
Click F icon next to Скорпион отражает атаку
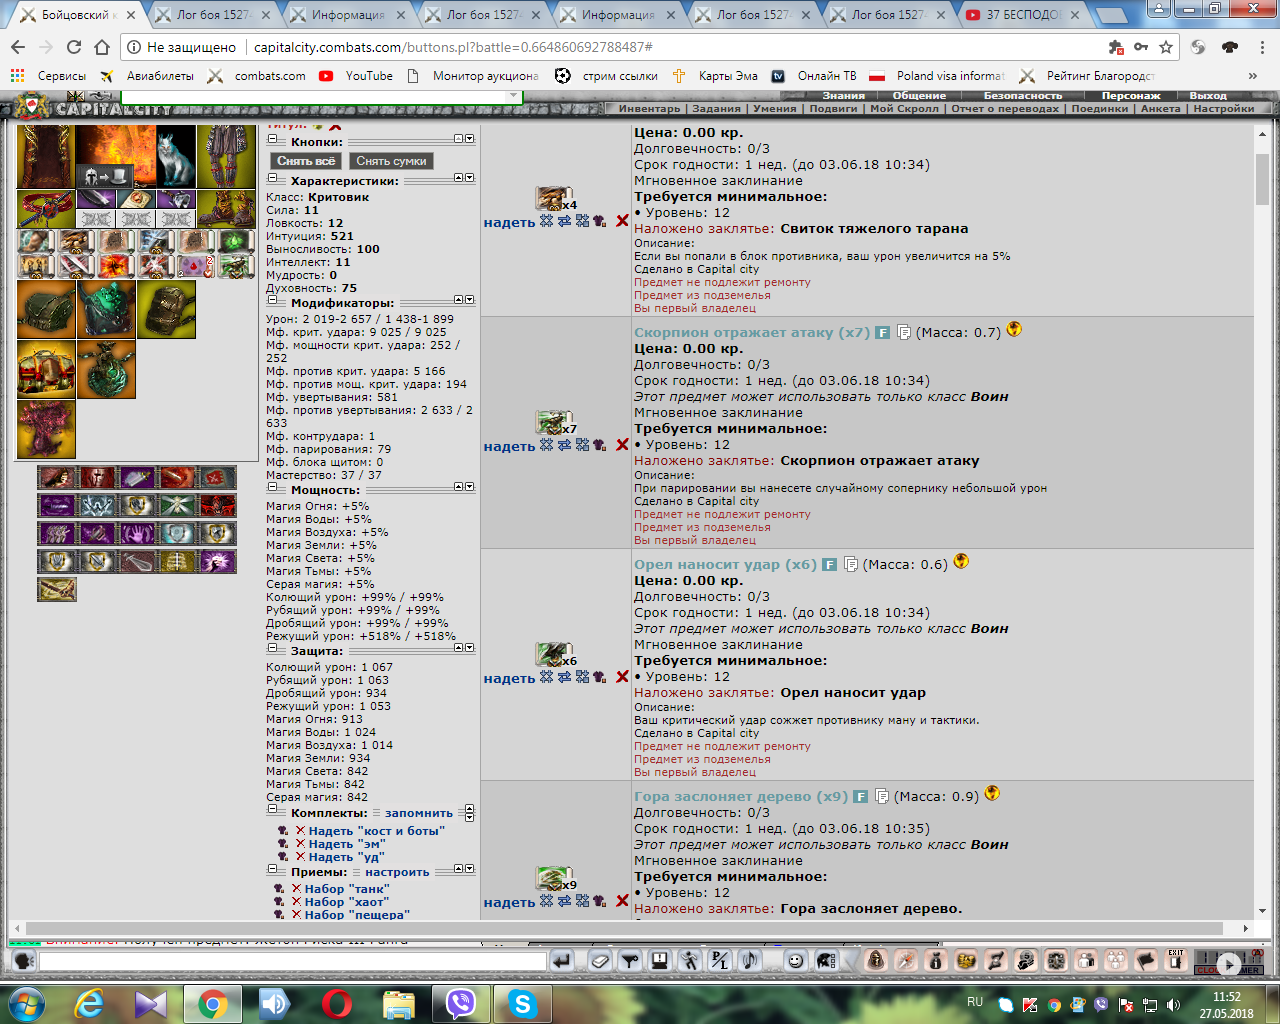coord(883,332)
